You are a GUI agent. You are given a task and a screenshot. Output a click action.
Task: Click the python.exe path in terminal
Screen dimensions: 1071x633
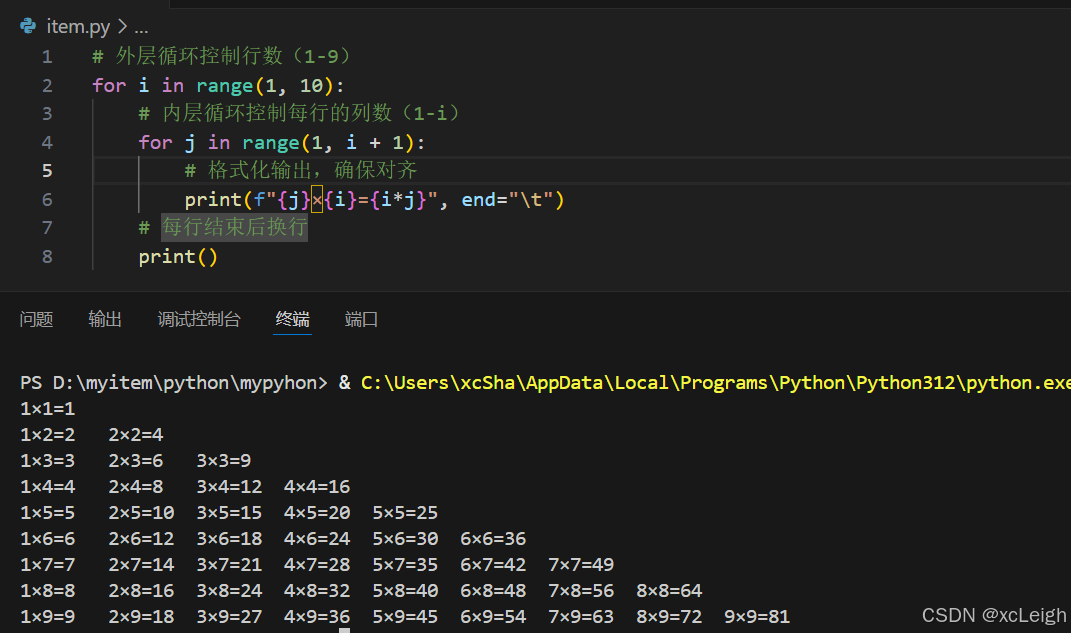tap(716, 382)
